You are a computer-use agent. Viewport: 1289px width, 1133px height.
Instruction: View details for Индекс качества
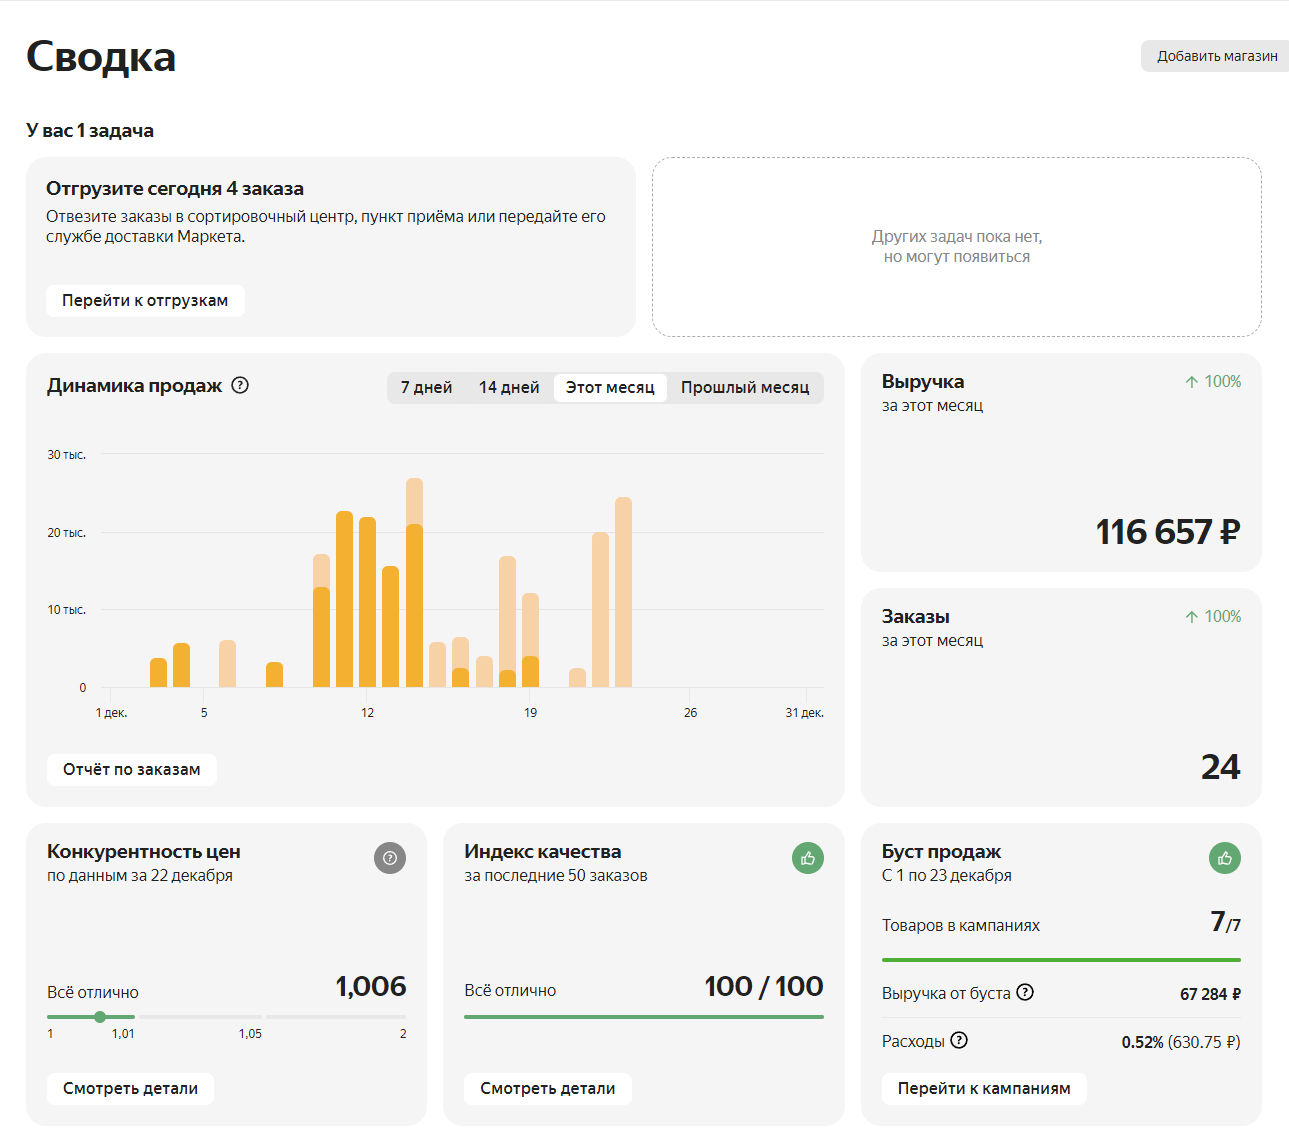coord(548,1089)
